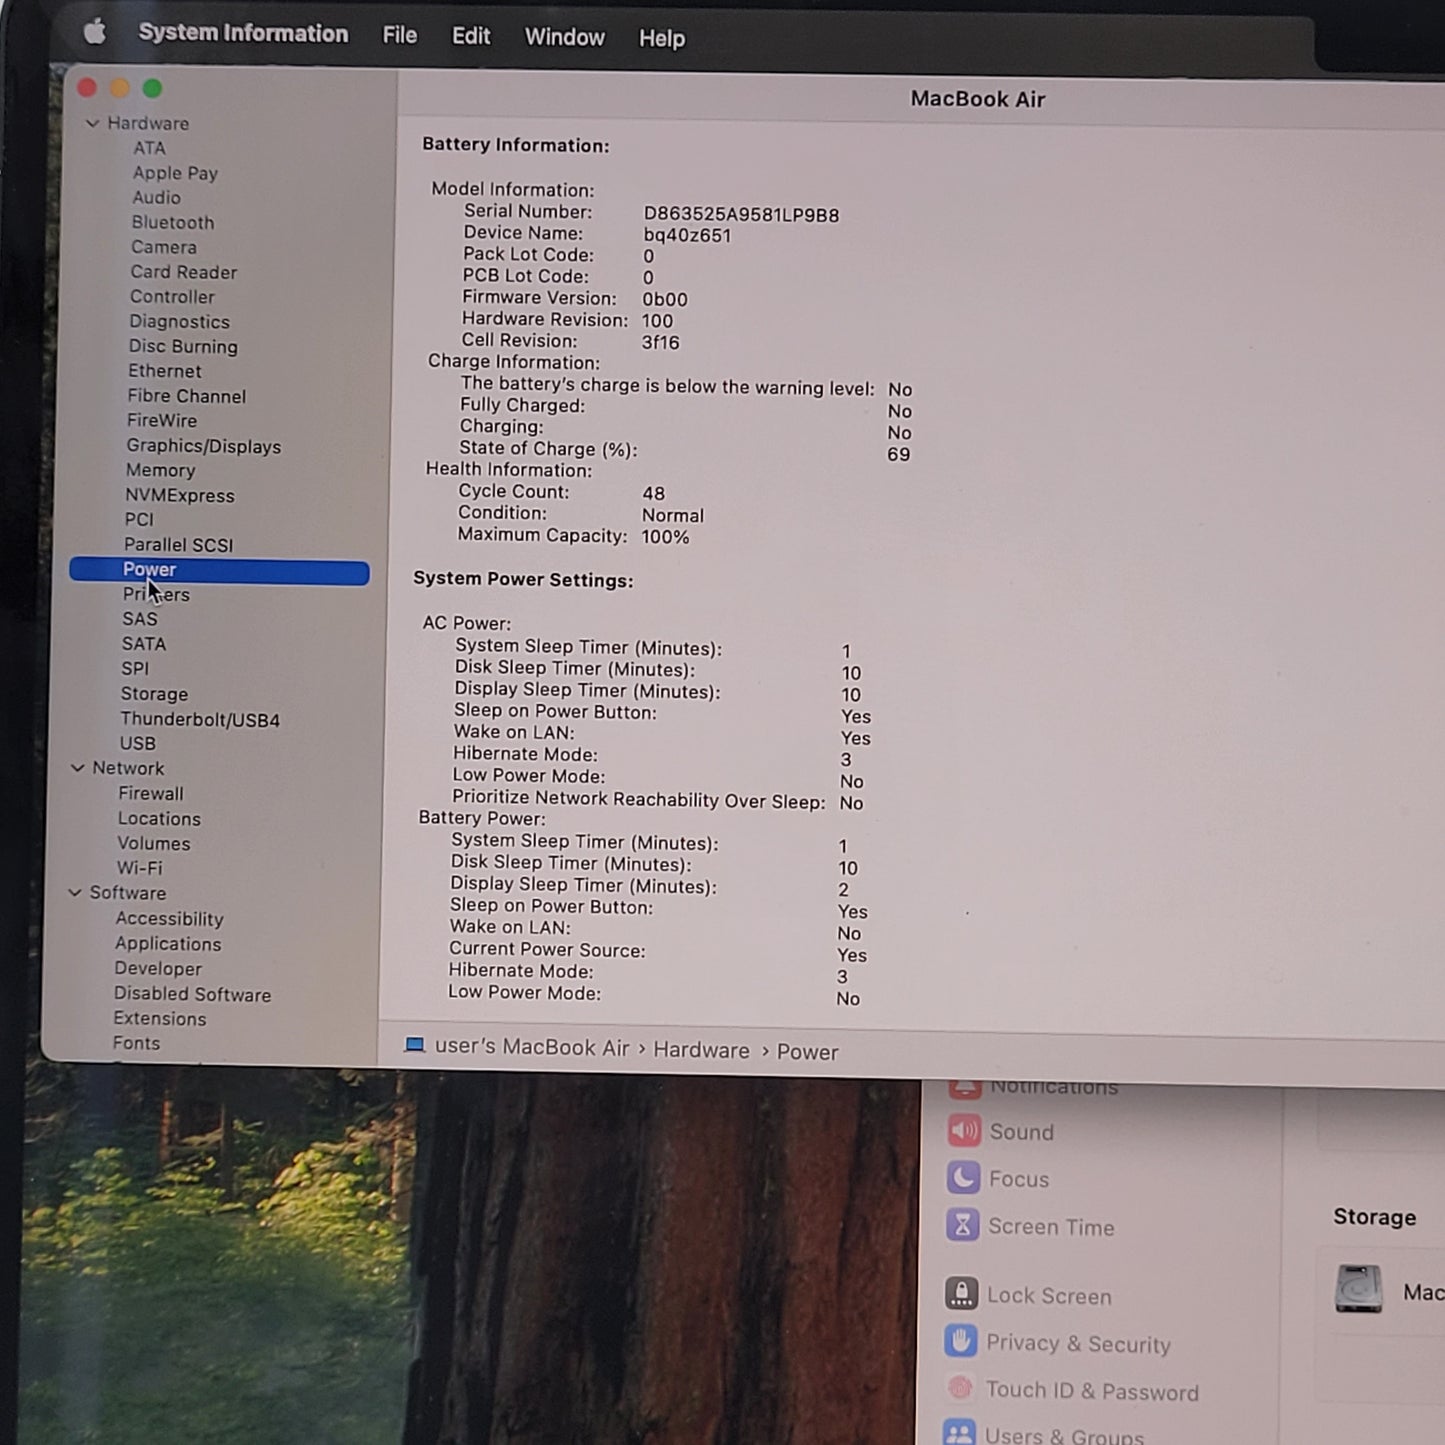1445x1445 pixels.
Task: Select Controller in the sidebar
Action: (x=172, y=297)
